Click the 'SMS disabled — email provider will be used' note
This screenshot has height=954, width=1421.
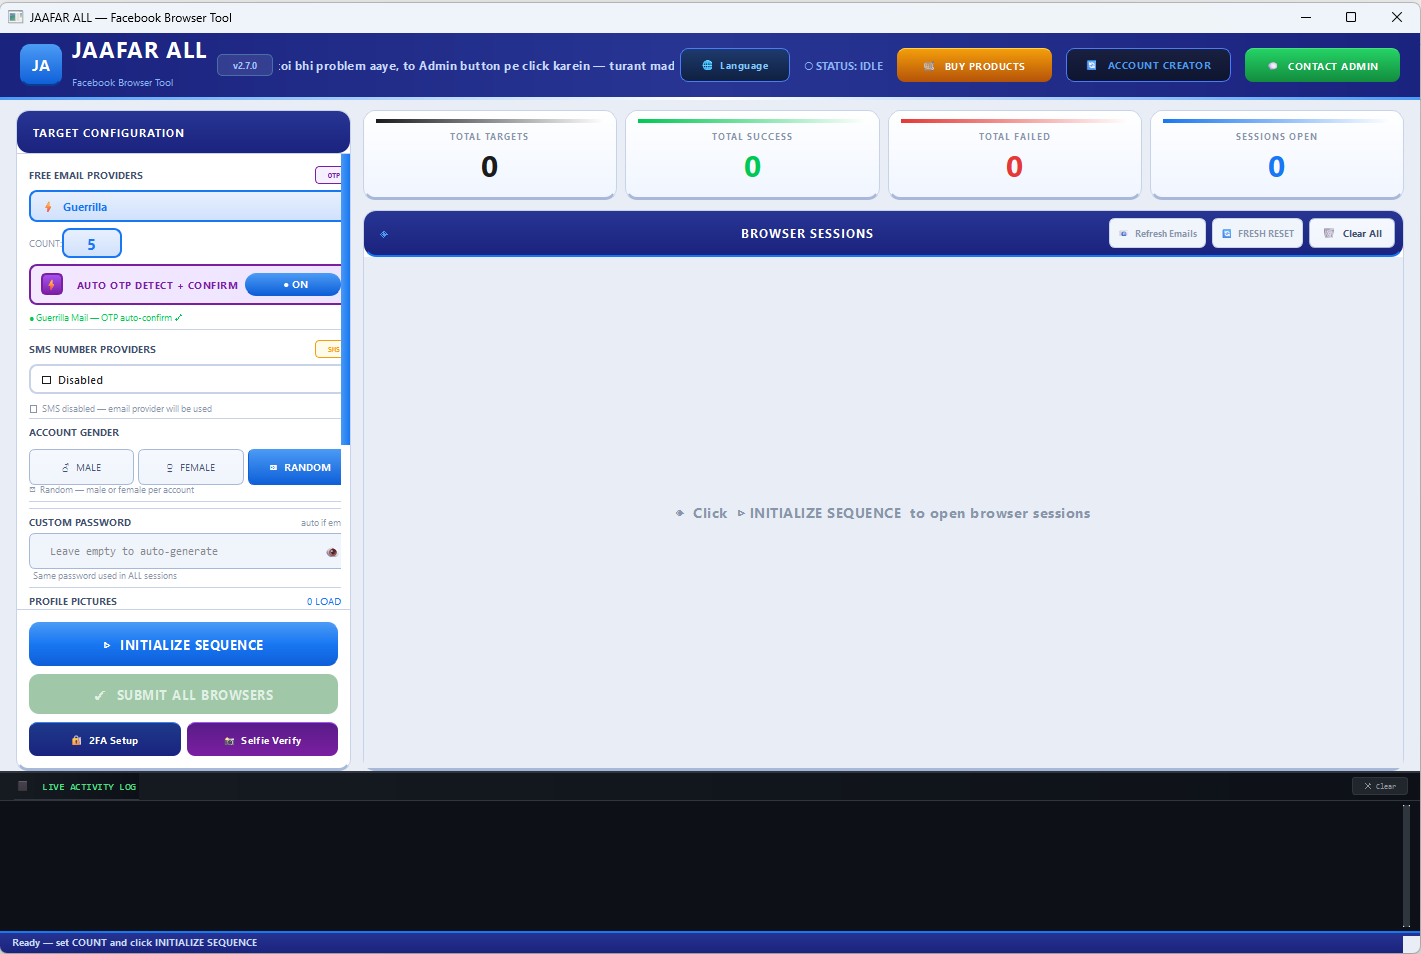(121, 409)
